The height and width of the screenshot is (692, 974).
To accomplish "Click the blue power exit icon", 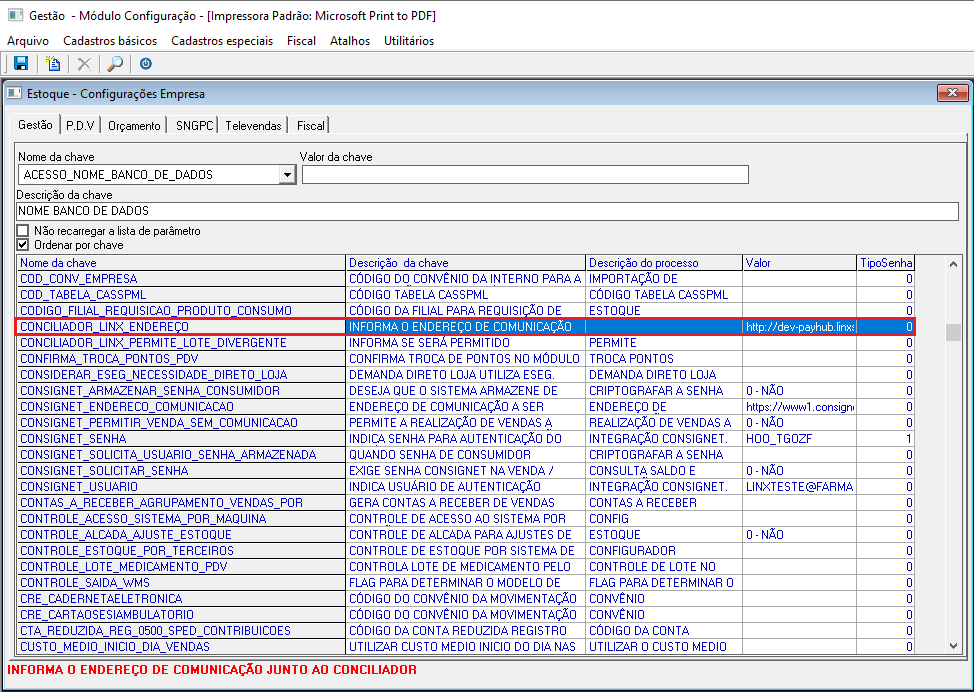I will 146,64.
